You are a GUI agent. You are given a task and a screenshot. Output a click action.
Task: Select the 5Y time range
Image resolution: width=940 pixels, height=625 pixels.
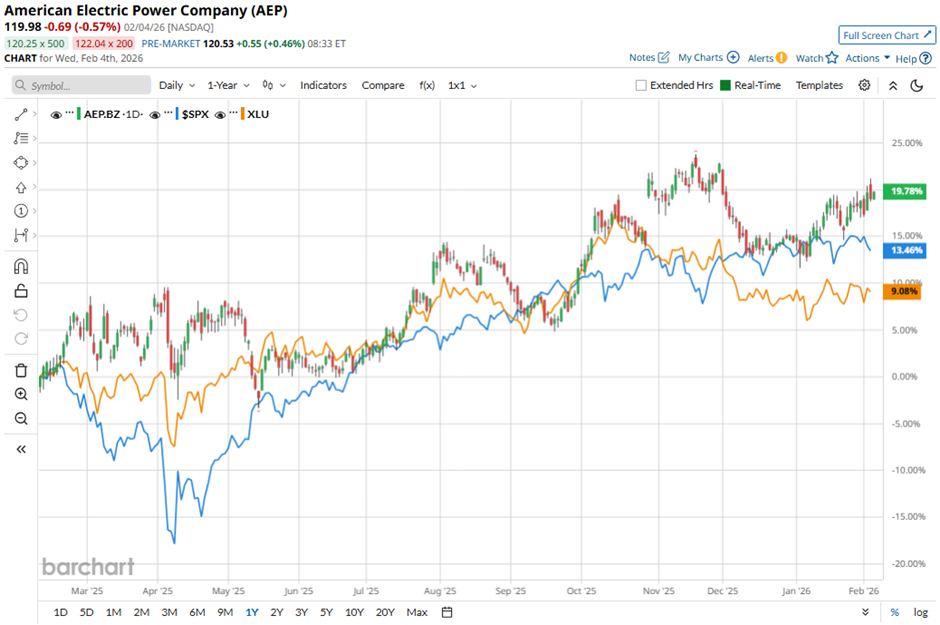point(326,612)
